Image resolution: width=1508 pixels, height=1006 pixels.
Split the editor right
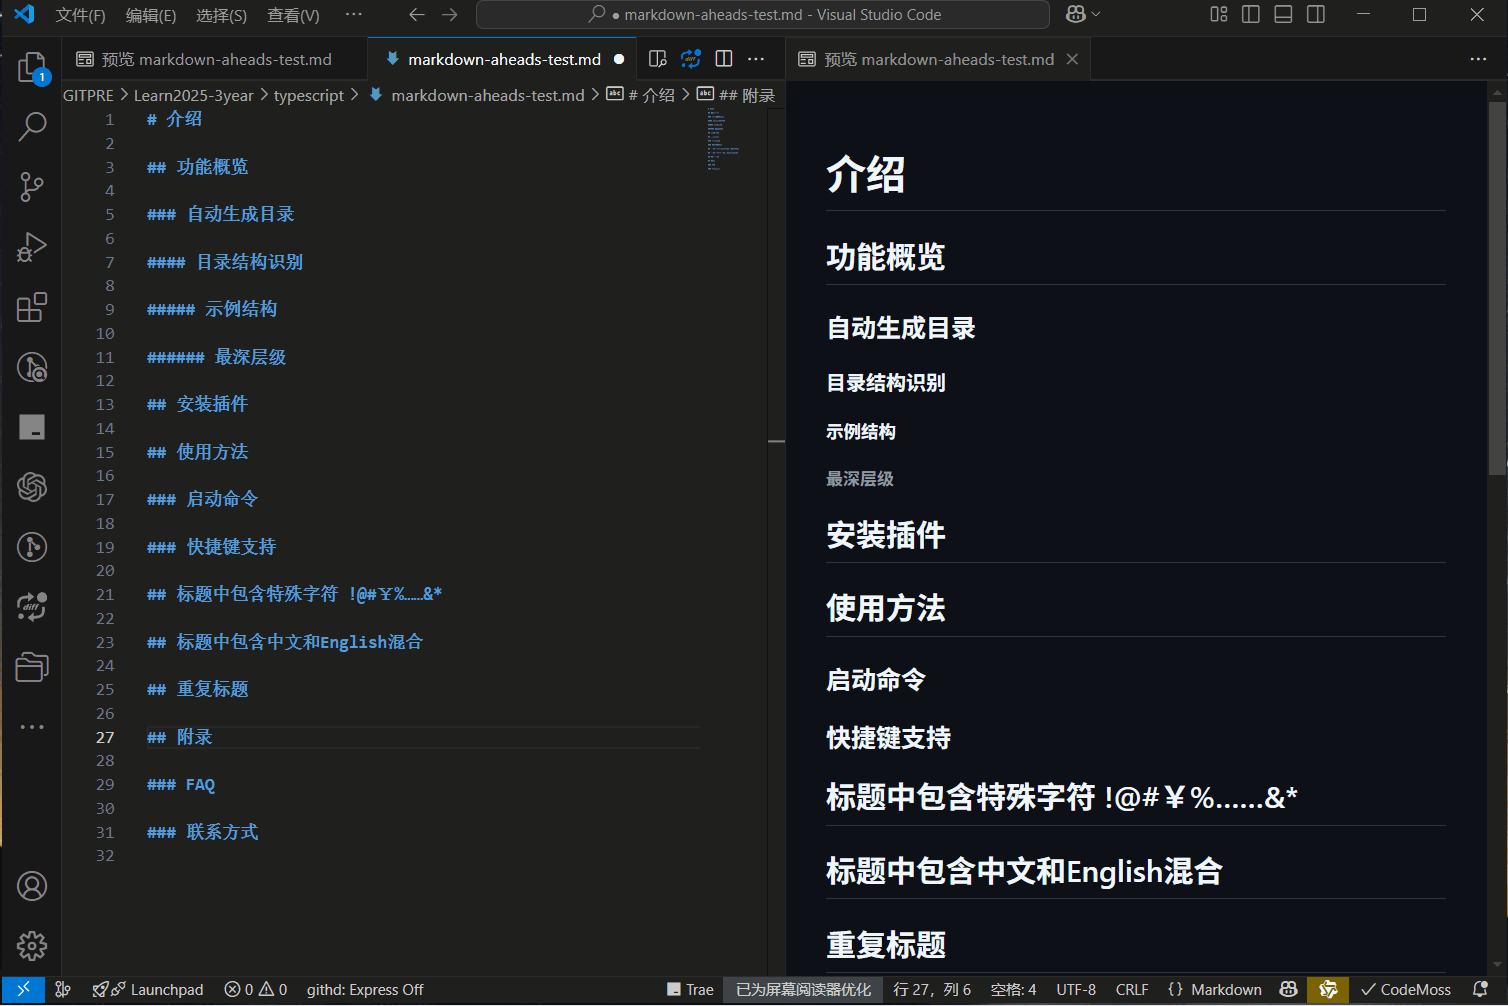pos(724,59)
